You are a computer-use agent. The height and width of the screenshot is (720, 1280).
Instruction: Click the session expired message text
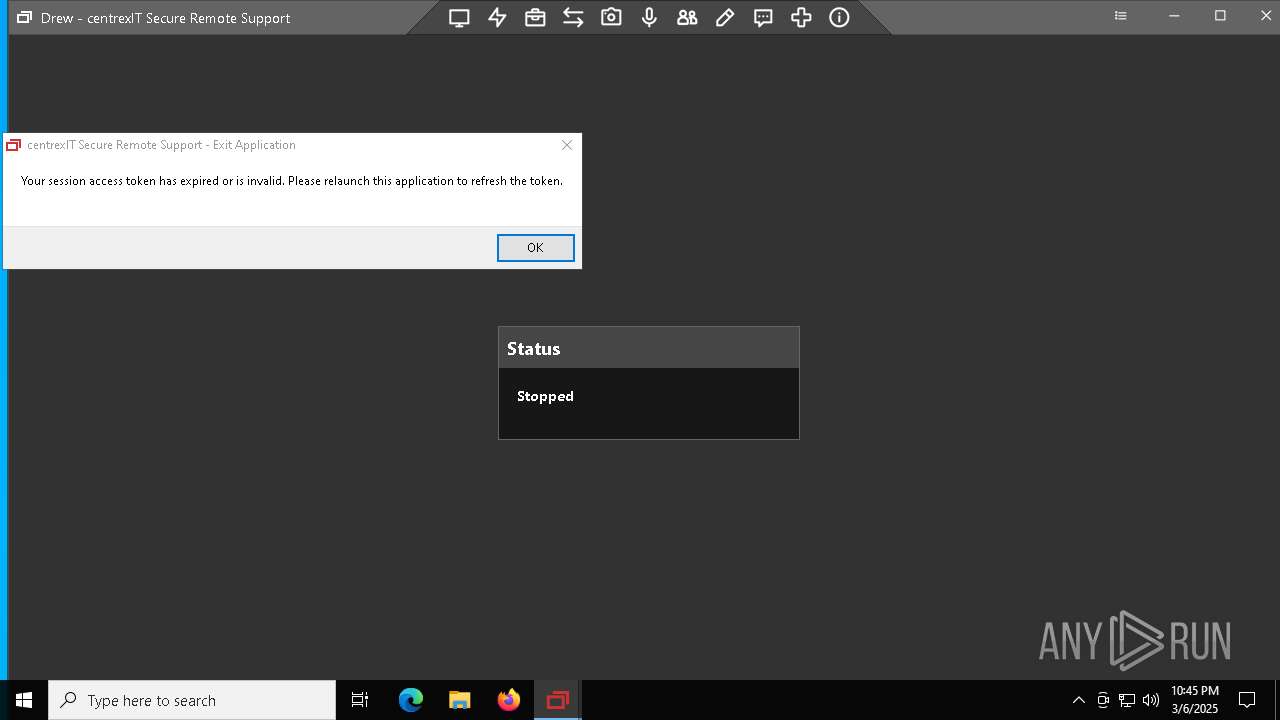click(x=292, y=181)
